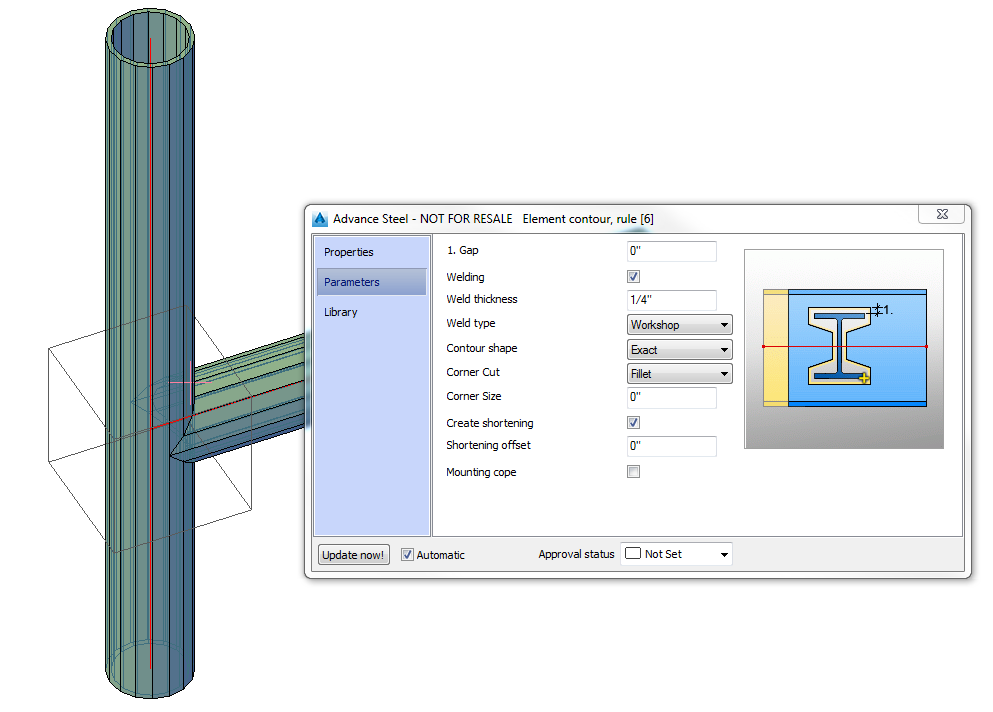The width and height of the screenshot is (993, 712).
Task: Toggle the Welding checkbox
Action: tap(633, 276)
